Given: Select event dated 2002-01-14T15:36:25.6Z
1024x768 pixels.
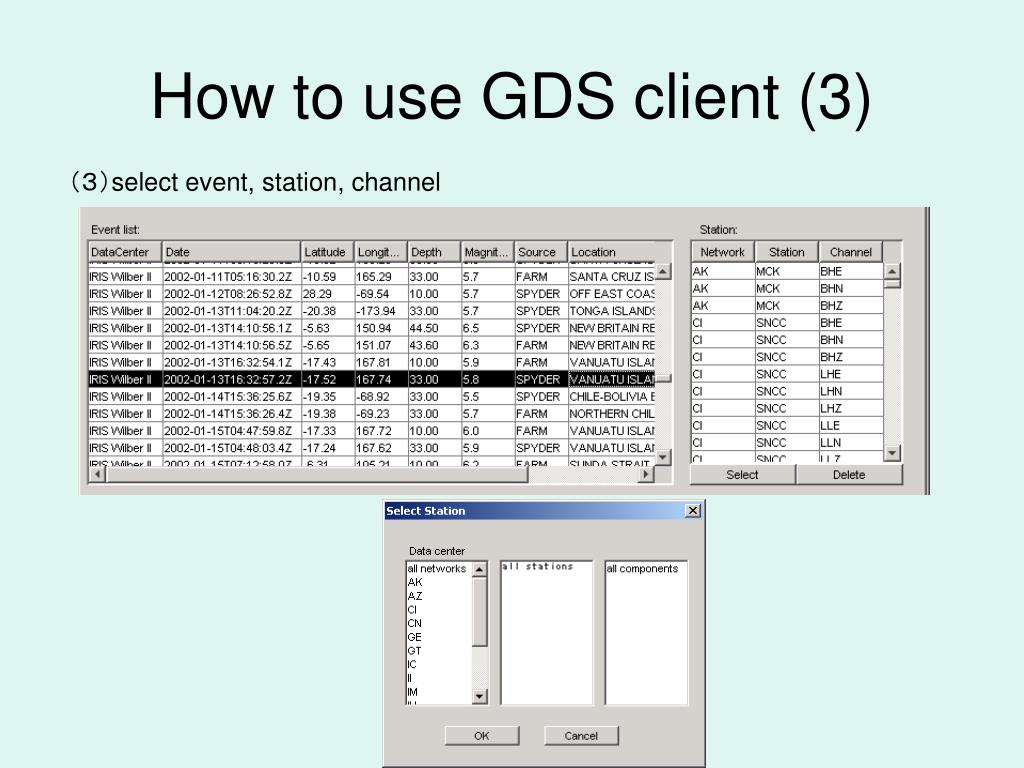Looking at the screenshot, I should coord(372,396).
